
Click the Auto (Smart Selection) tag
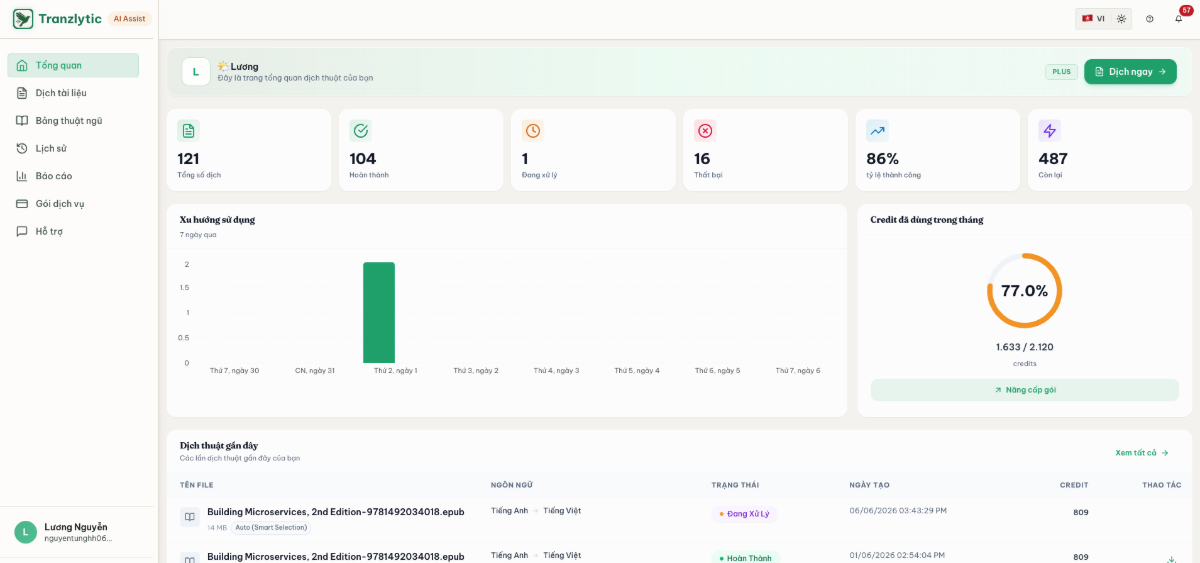pyautogui.click(x=271, y=527)
